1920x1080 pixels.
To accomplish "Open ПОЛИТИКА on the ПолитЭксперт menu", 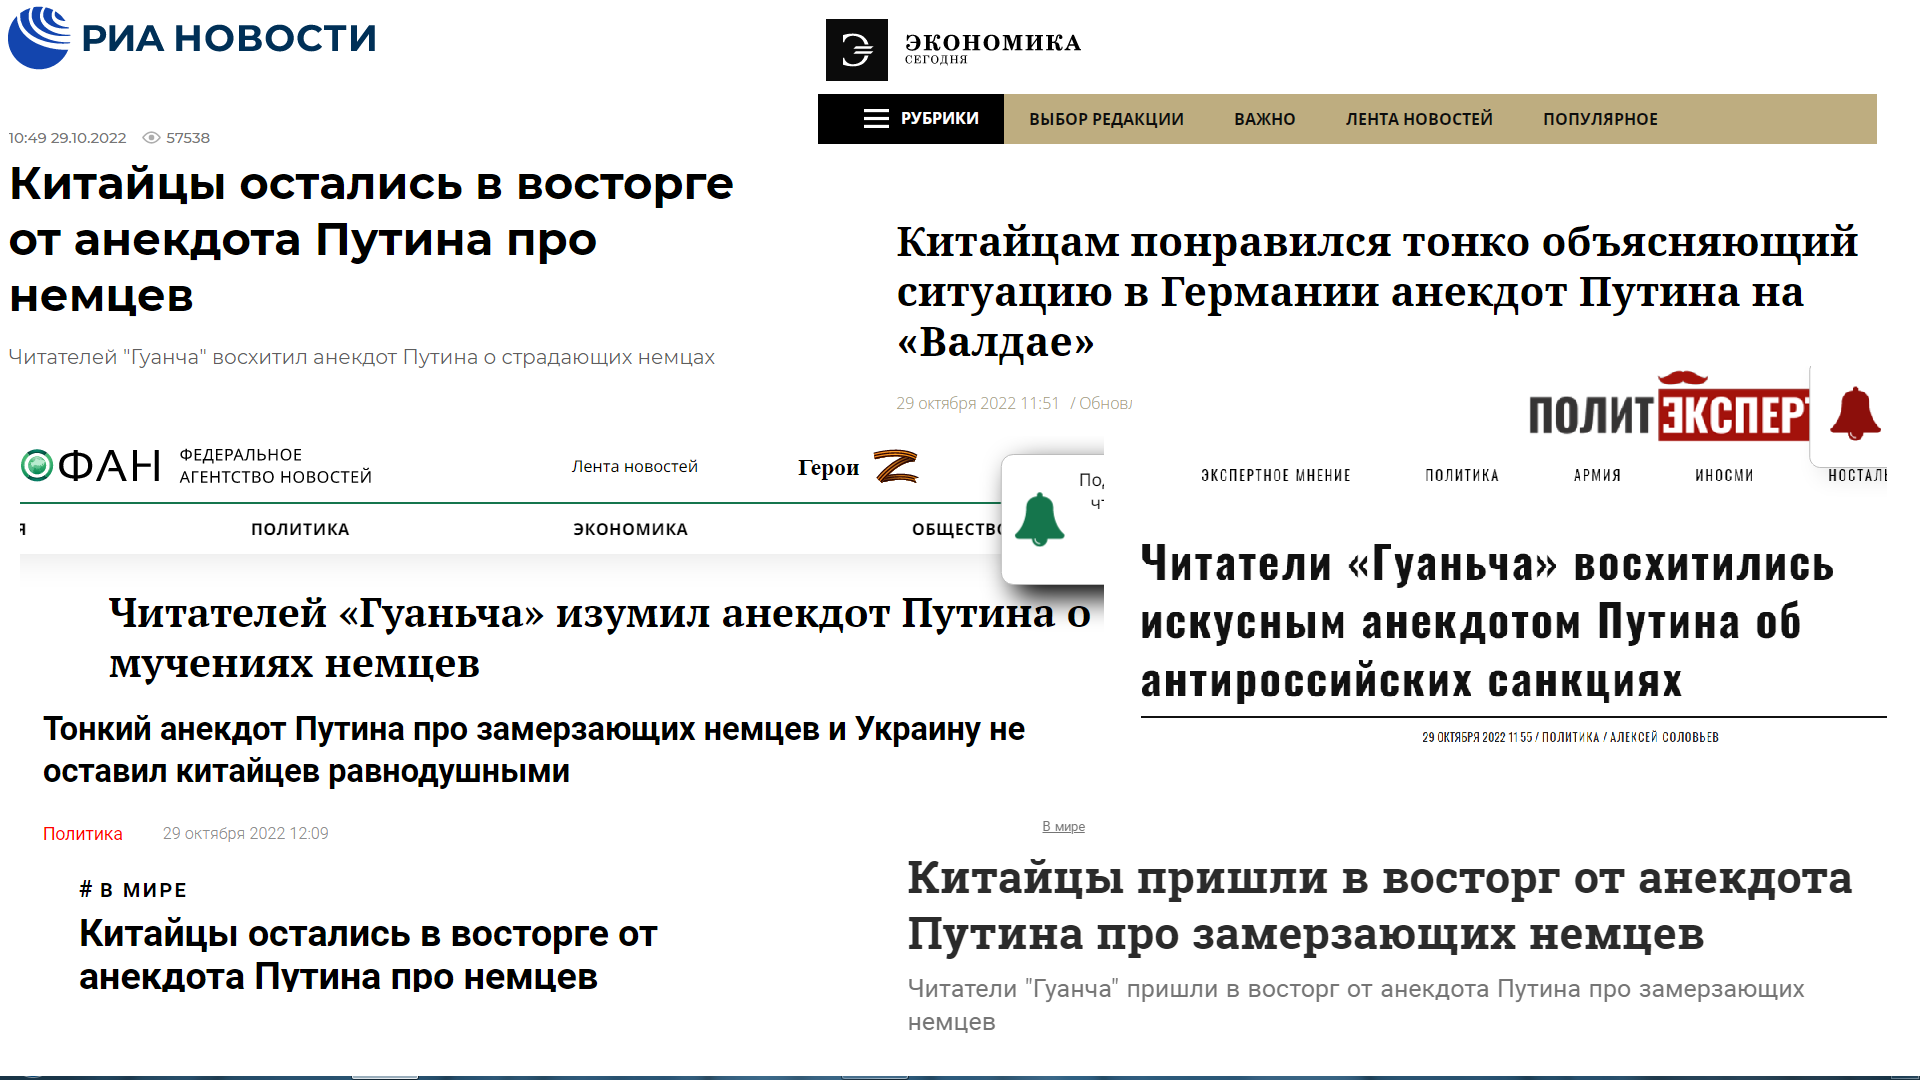I will coord(1461,475).
